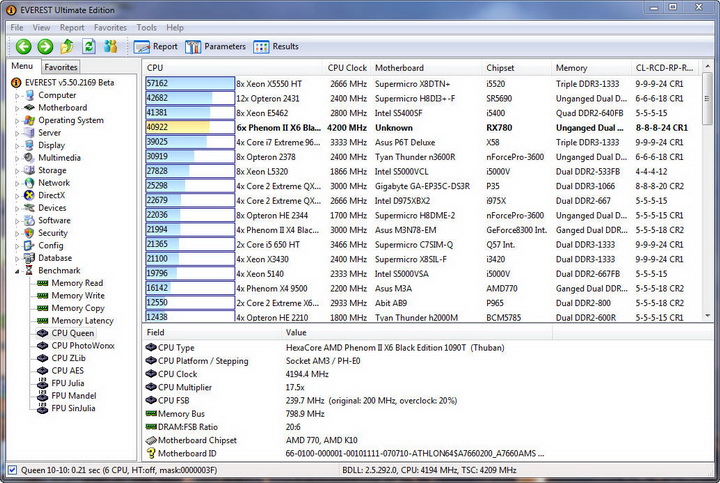Screen dimensions: 720x483
Task: Open the Report menu
Action: [72, 28]
